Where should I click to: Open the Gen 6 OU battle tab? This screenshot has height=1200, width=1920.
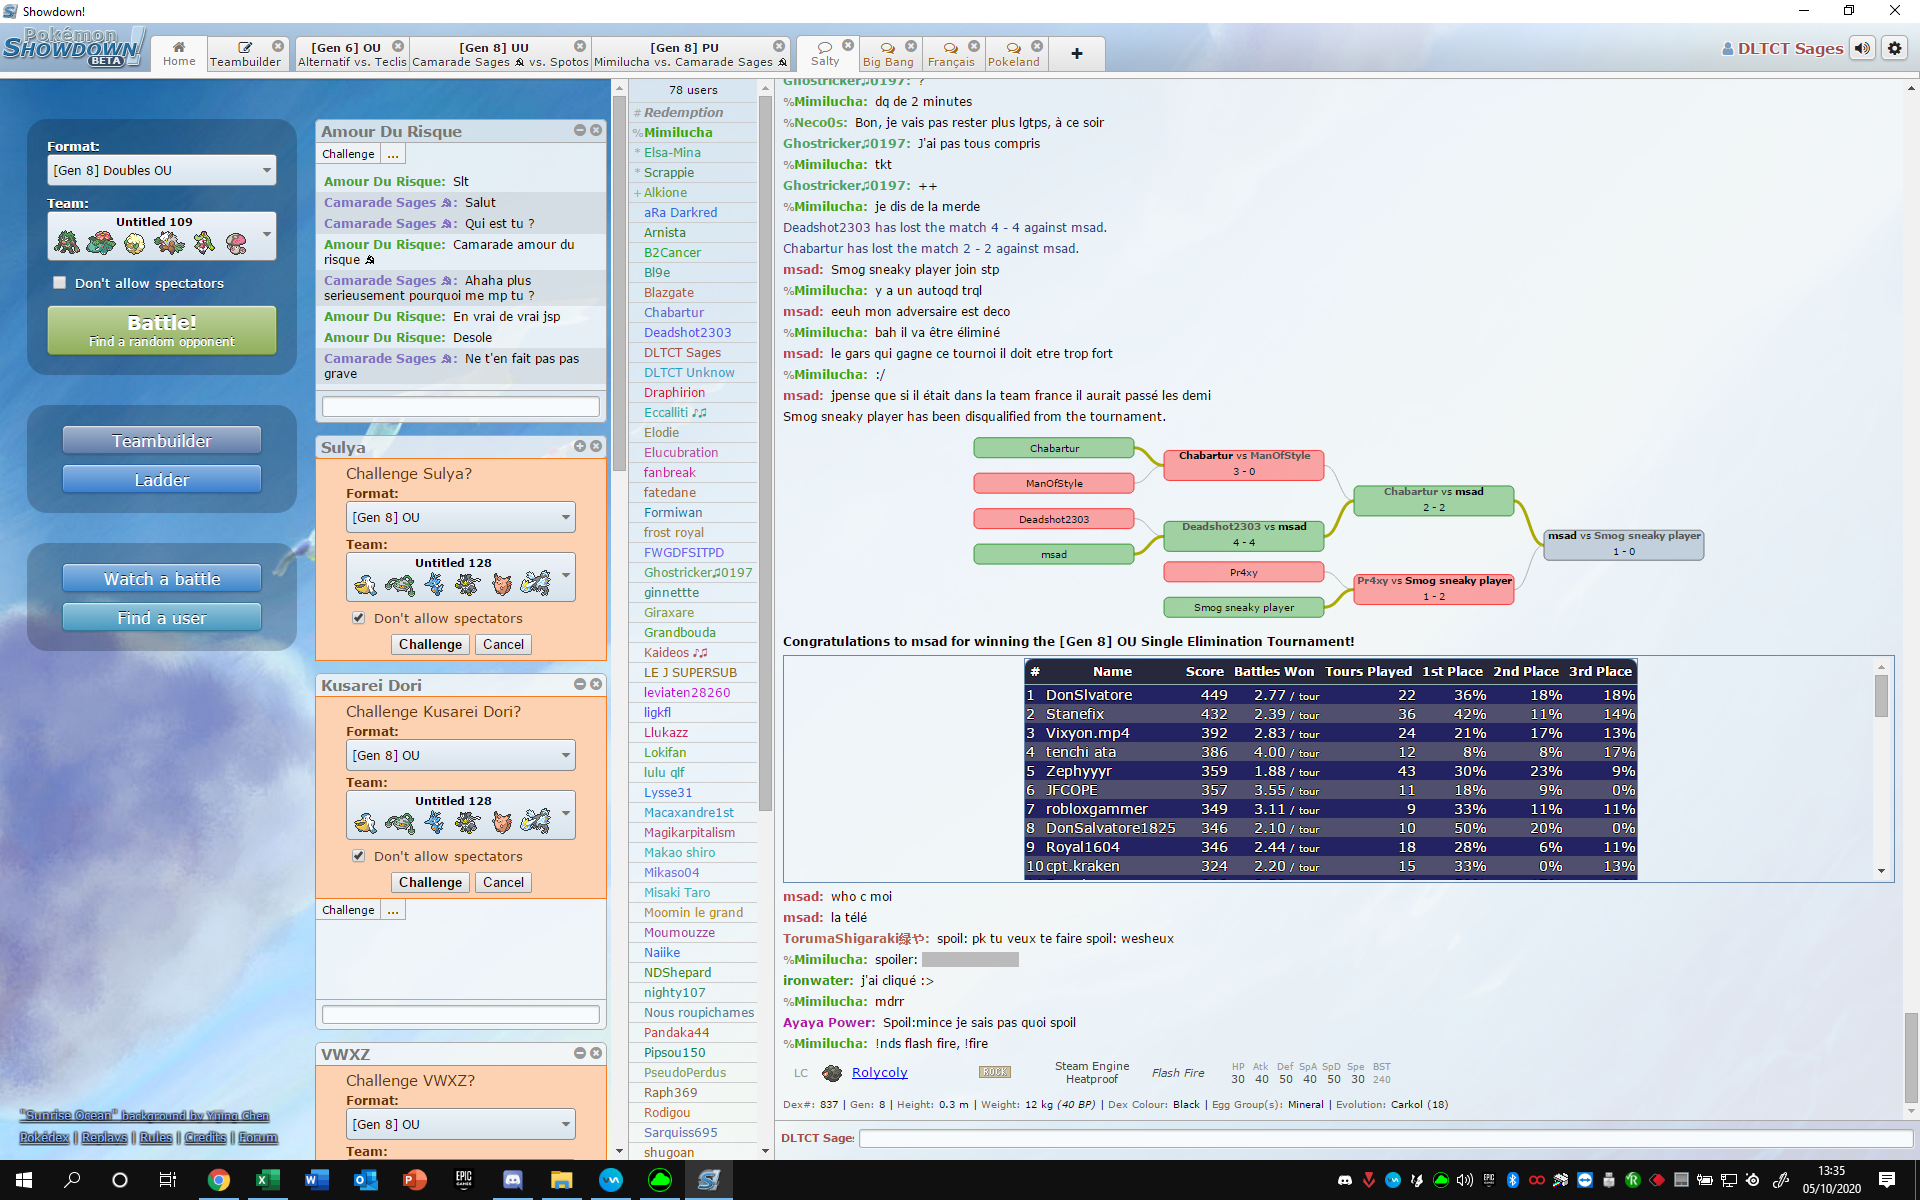click(352, 53)
